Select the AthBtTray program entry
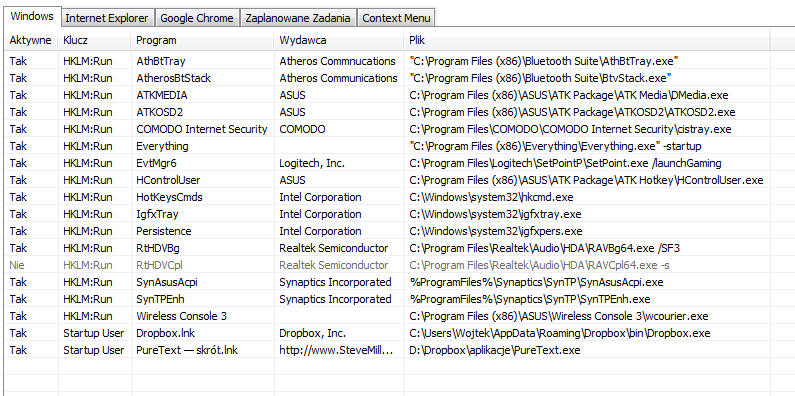795x396 pixels. [x=161, y=61]
